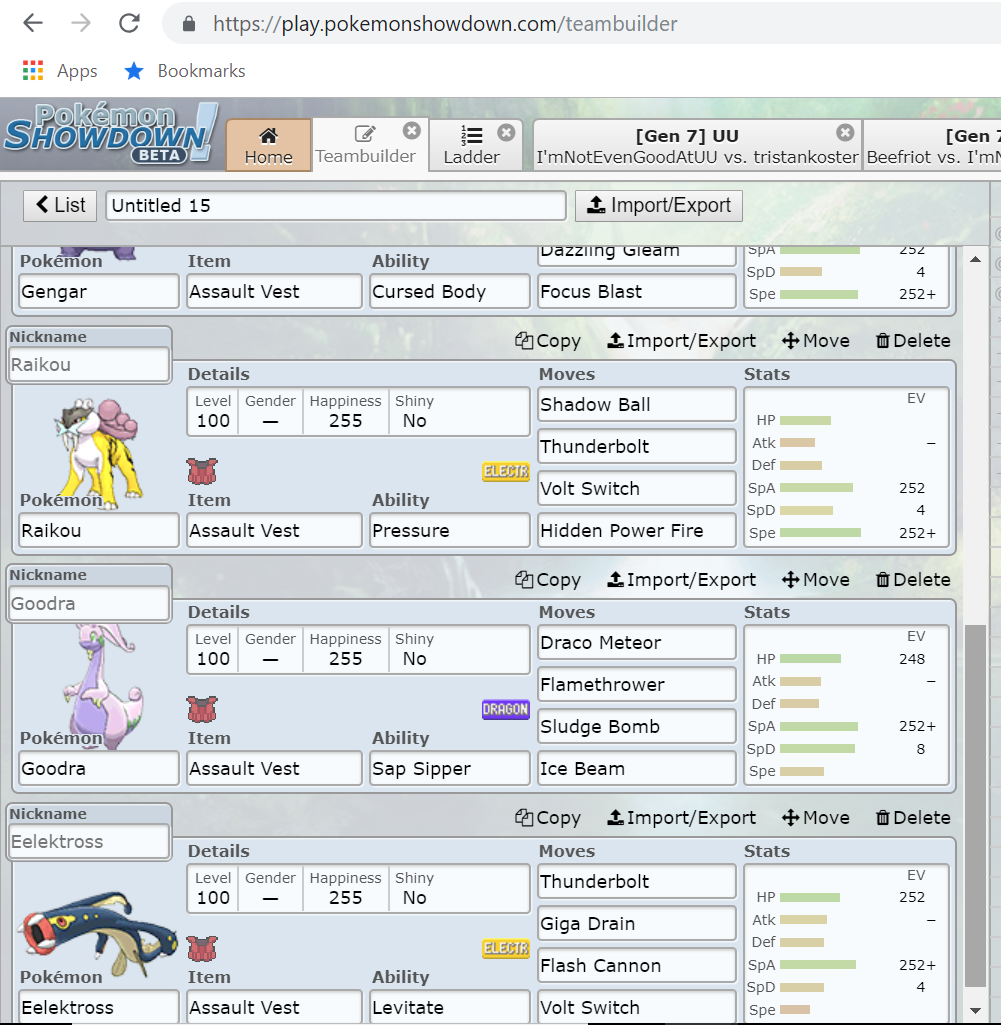1001x1025 pixels.
Task: Open Raikou's Stats EV panel
Action: coord(847,467)
